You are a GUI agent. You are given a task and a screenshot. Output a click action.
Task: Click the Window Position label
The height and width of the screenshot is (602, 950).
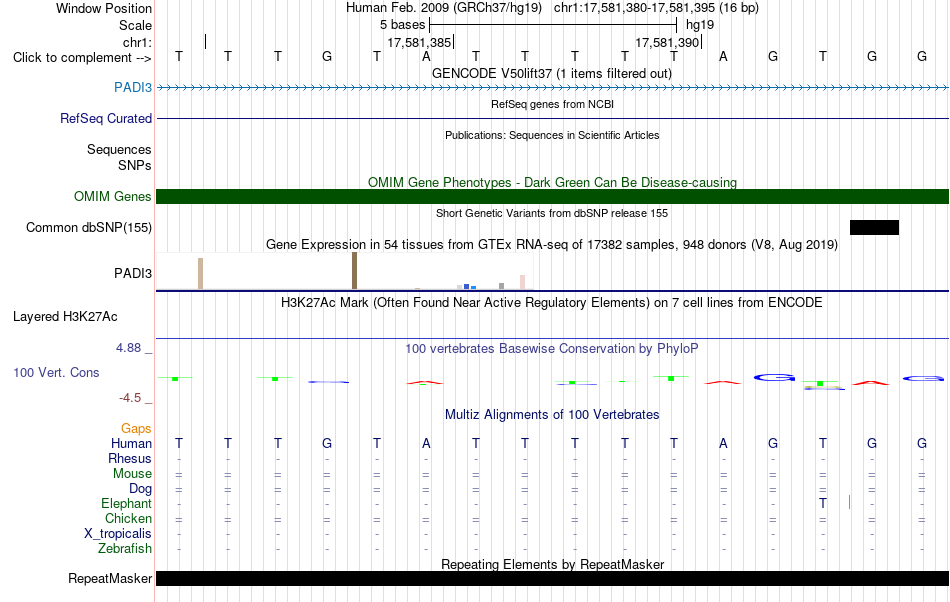(104, 8)
